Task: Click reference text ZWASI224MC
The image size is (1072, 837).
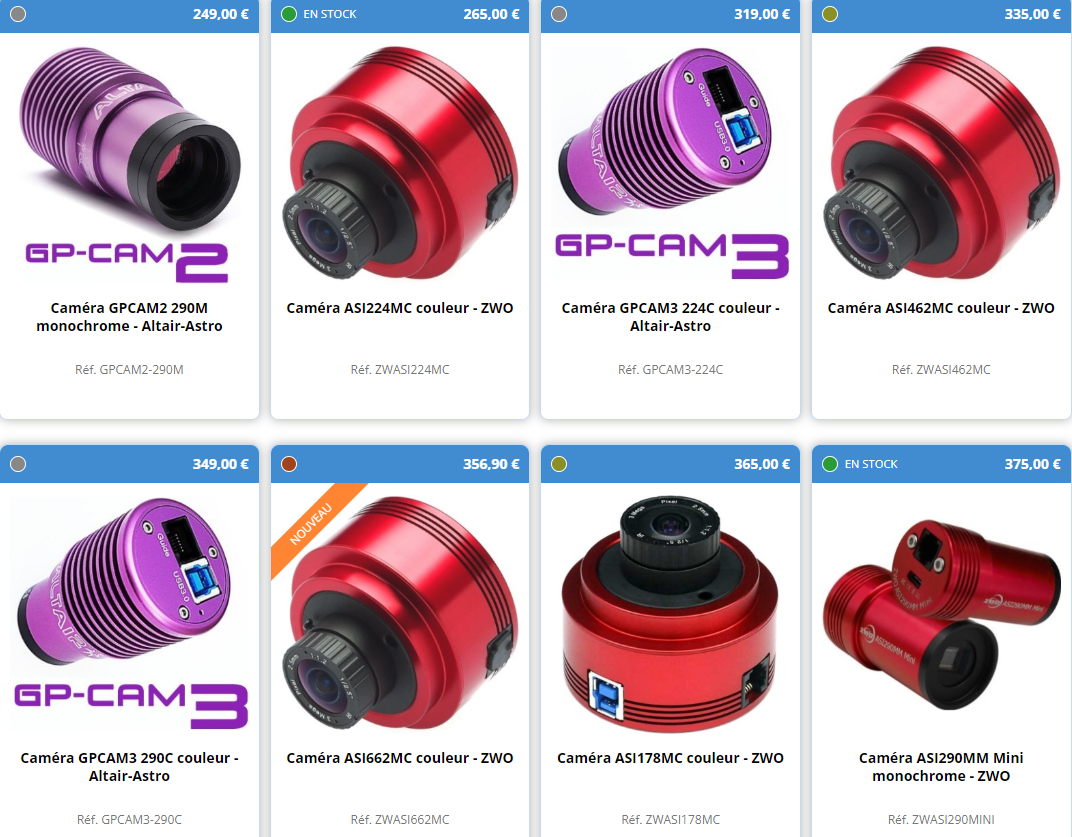Action: (x=400, y=370)
